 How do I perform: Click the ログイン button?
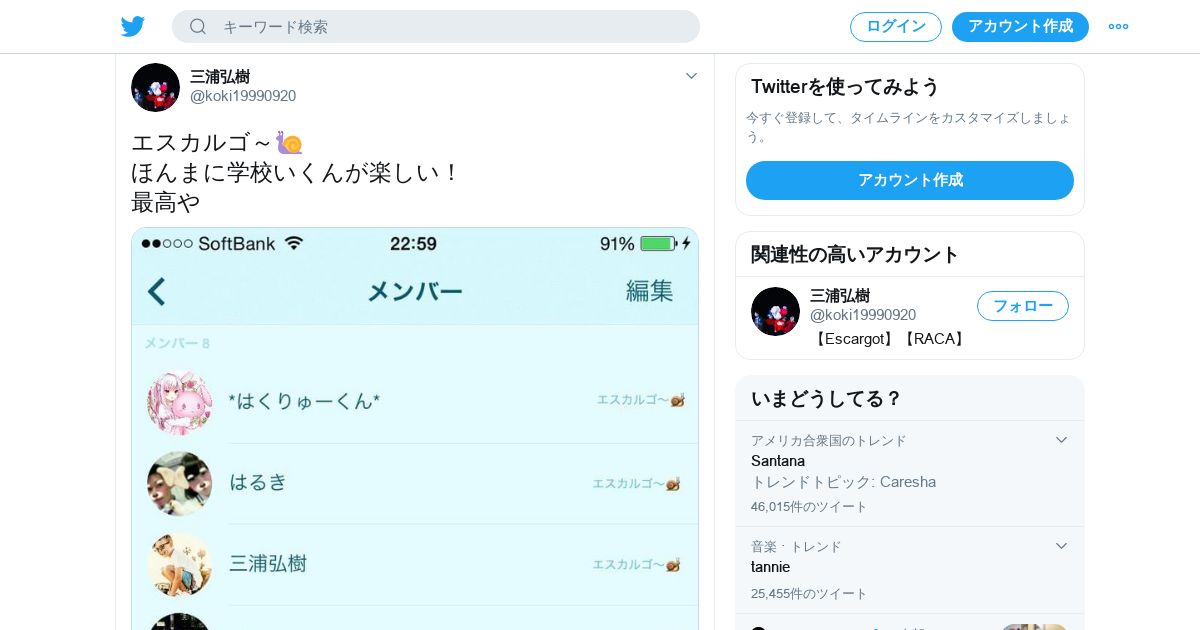click(896, 27)
